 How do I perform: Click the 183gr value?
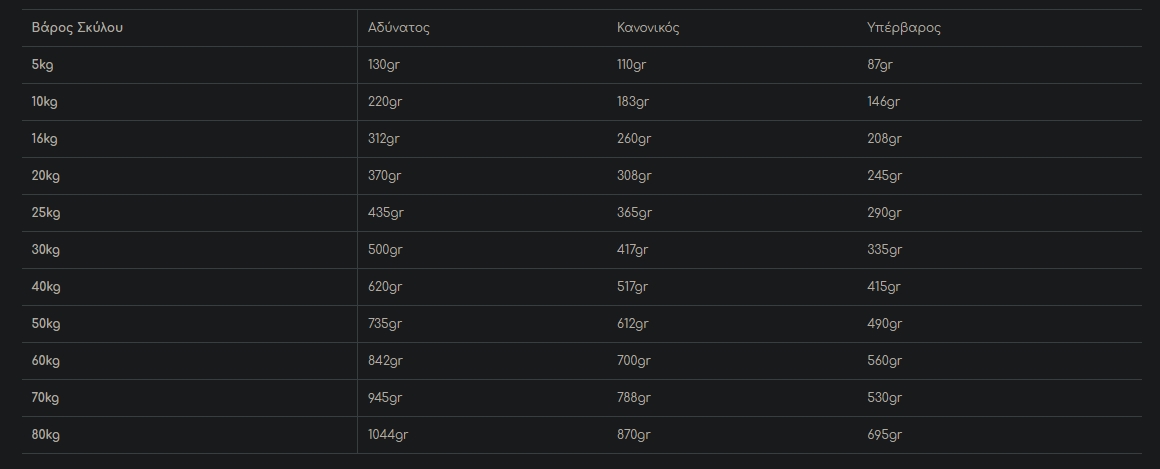(x=633, y=102)
